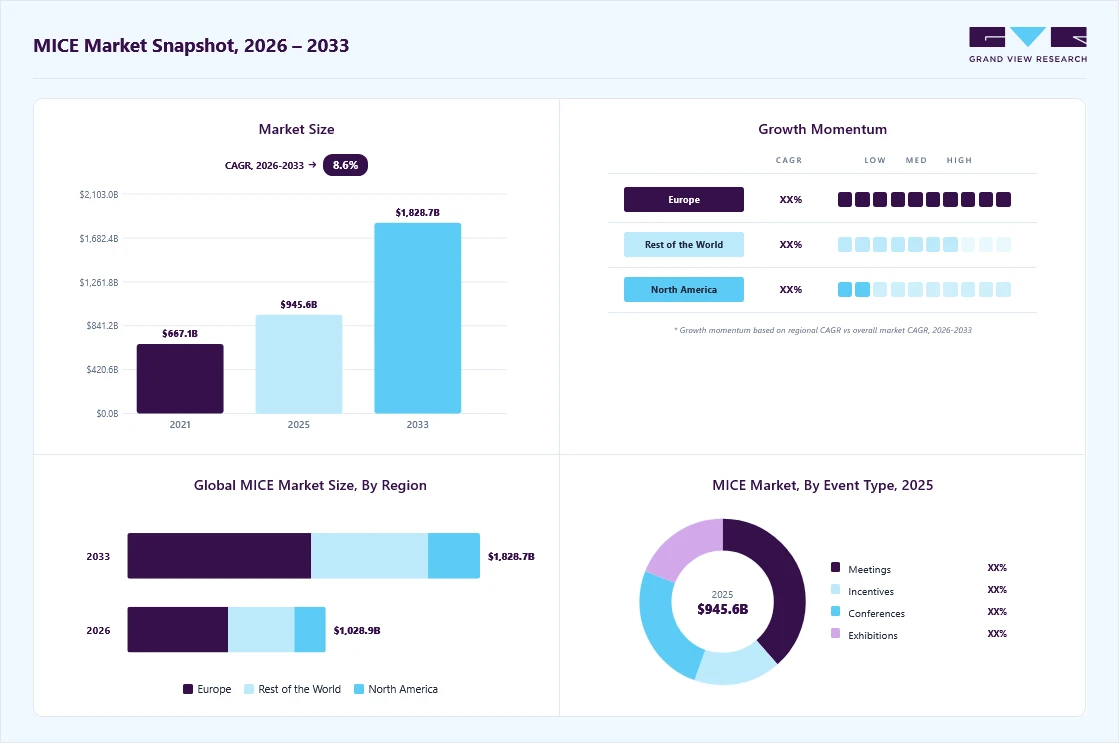
Task: Click the blue Conferences slice of donut
Action: click(x=663, y=627)
